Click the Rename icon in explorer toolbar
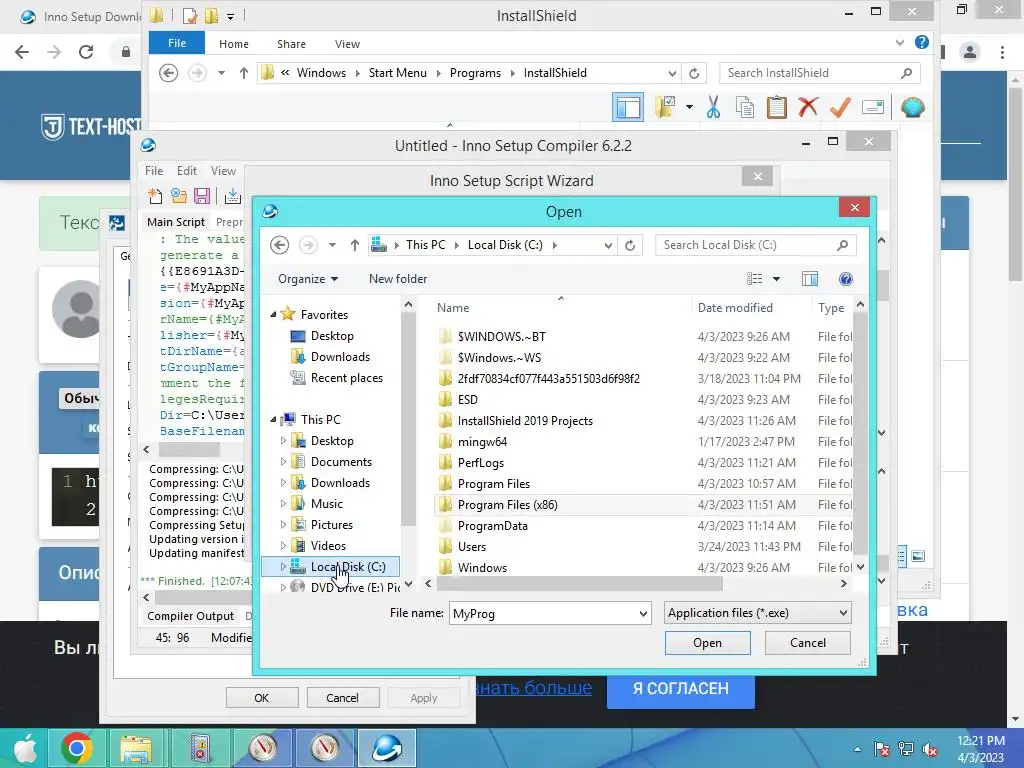Image resolution: width=1024 pixels, height=768 pixels. [x=873, y=107]
